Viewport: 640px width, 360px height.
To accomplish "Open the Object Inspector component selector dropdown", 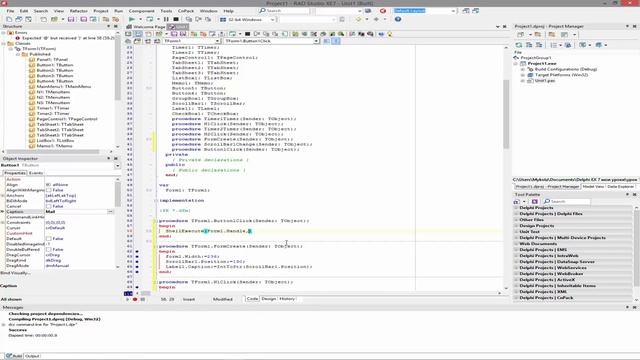I will [118, 166].
